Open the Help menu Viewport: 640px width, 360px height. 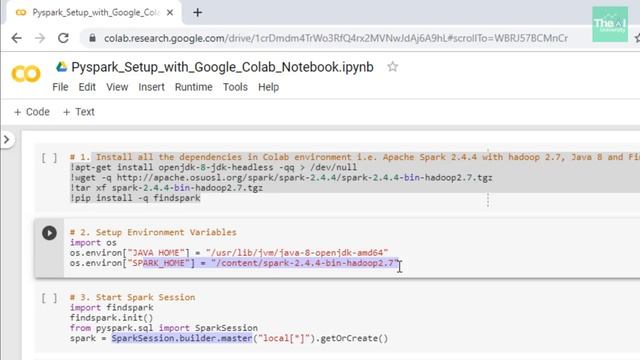(269, 87)
